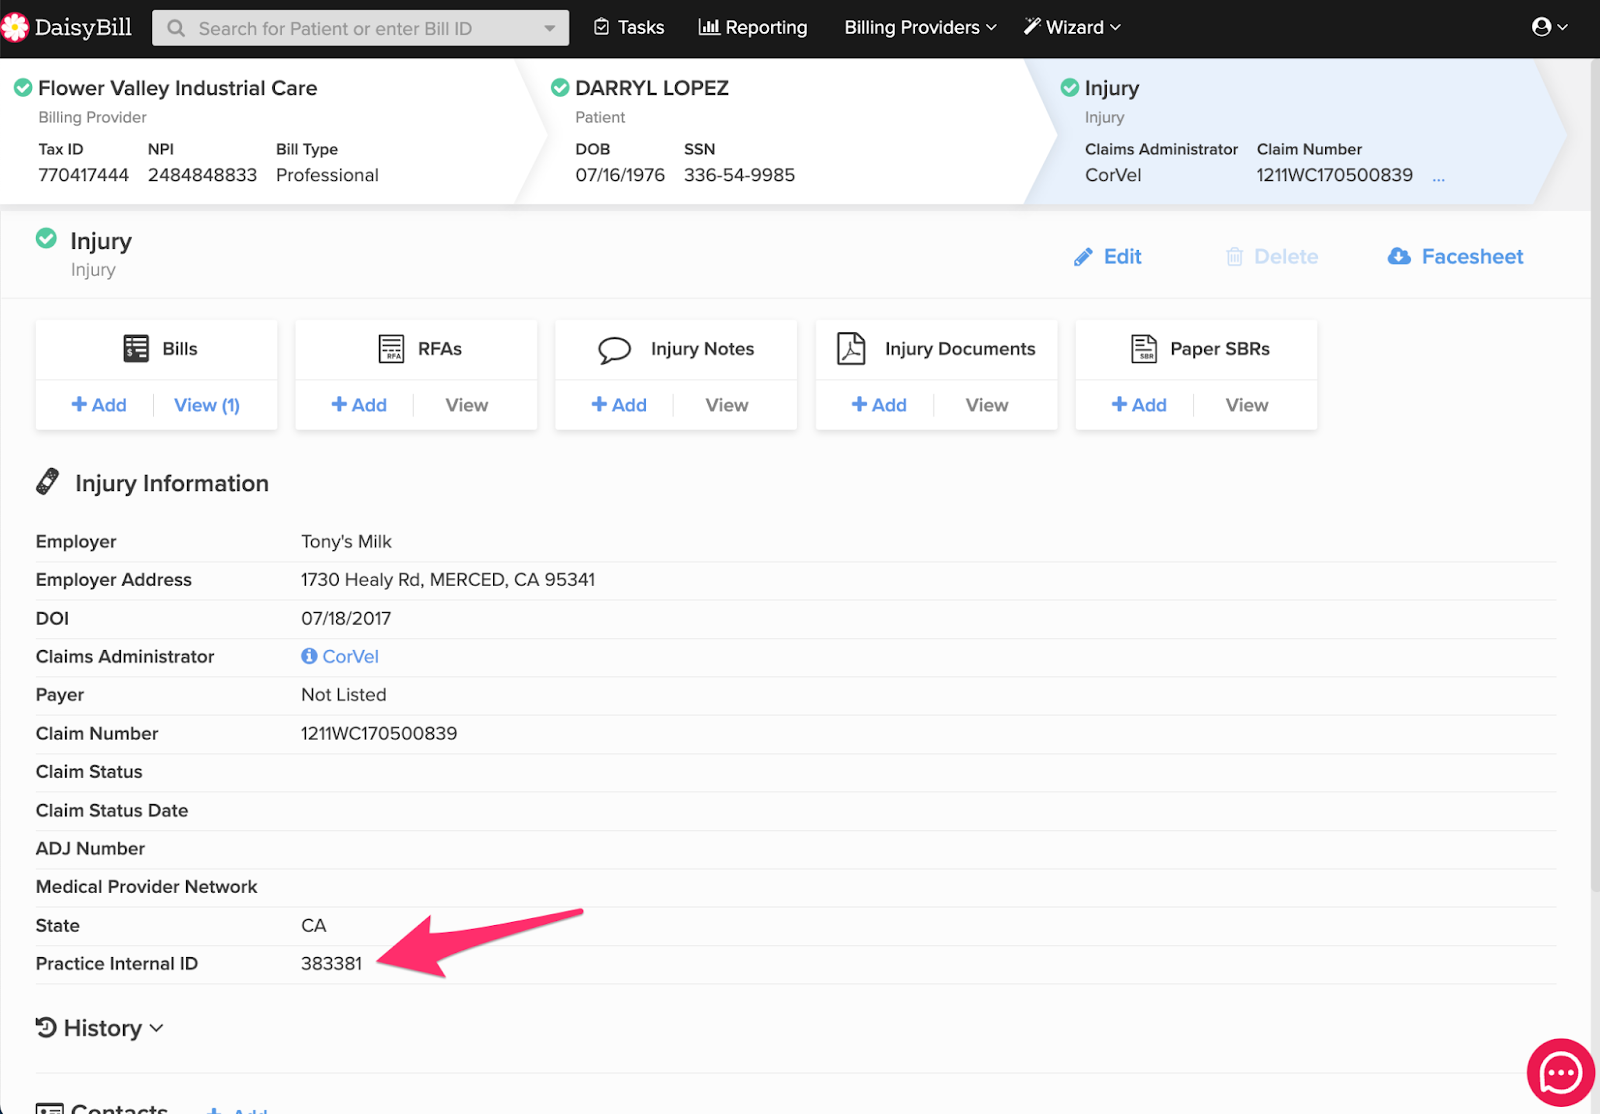This screenshot has height=1114, width=1600.
Task: Select the Tax ID 770417444
Action: click(83, 175)
